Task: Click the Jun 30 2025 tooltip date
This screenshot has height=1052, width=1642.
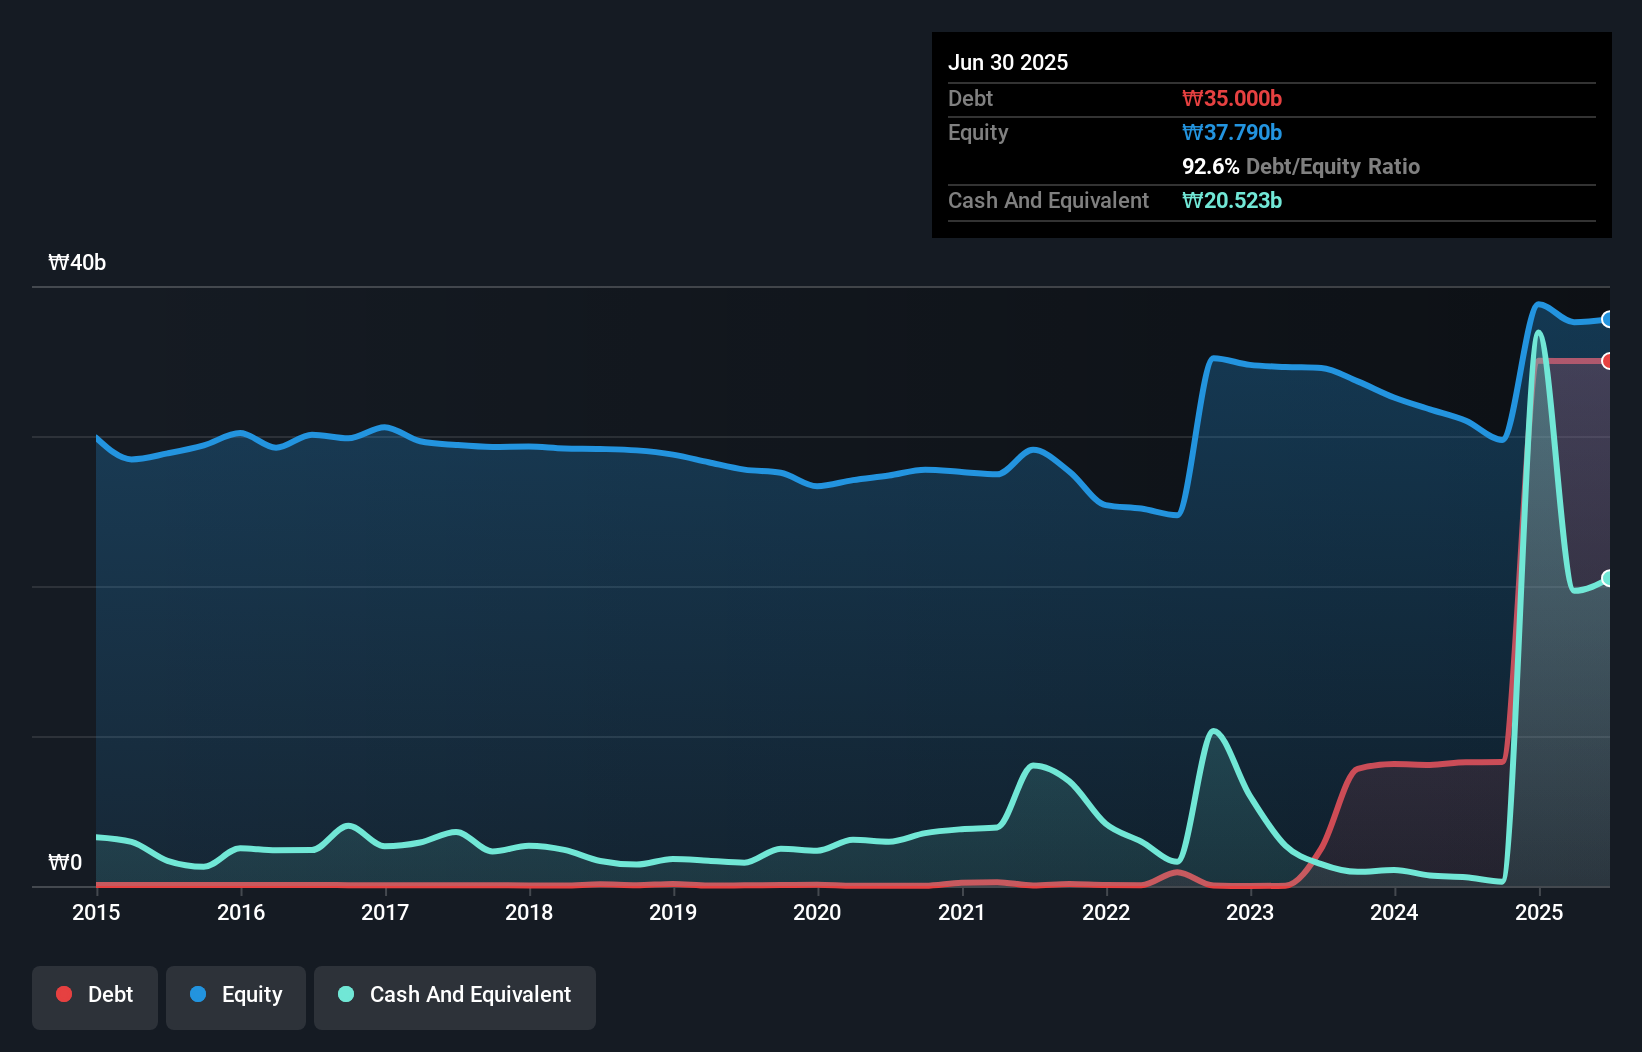Action: (x=1008, y=62)
